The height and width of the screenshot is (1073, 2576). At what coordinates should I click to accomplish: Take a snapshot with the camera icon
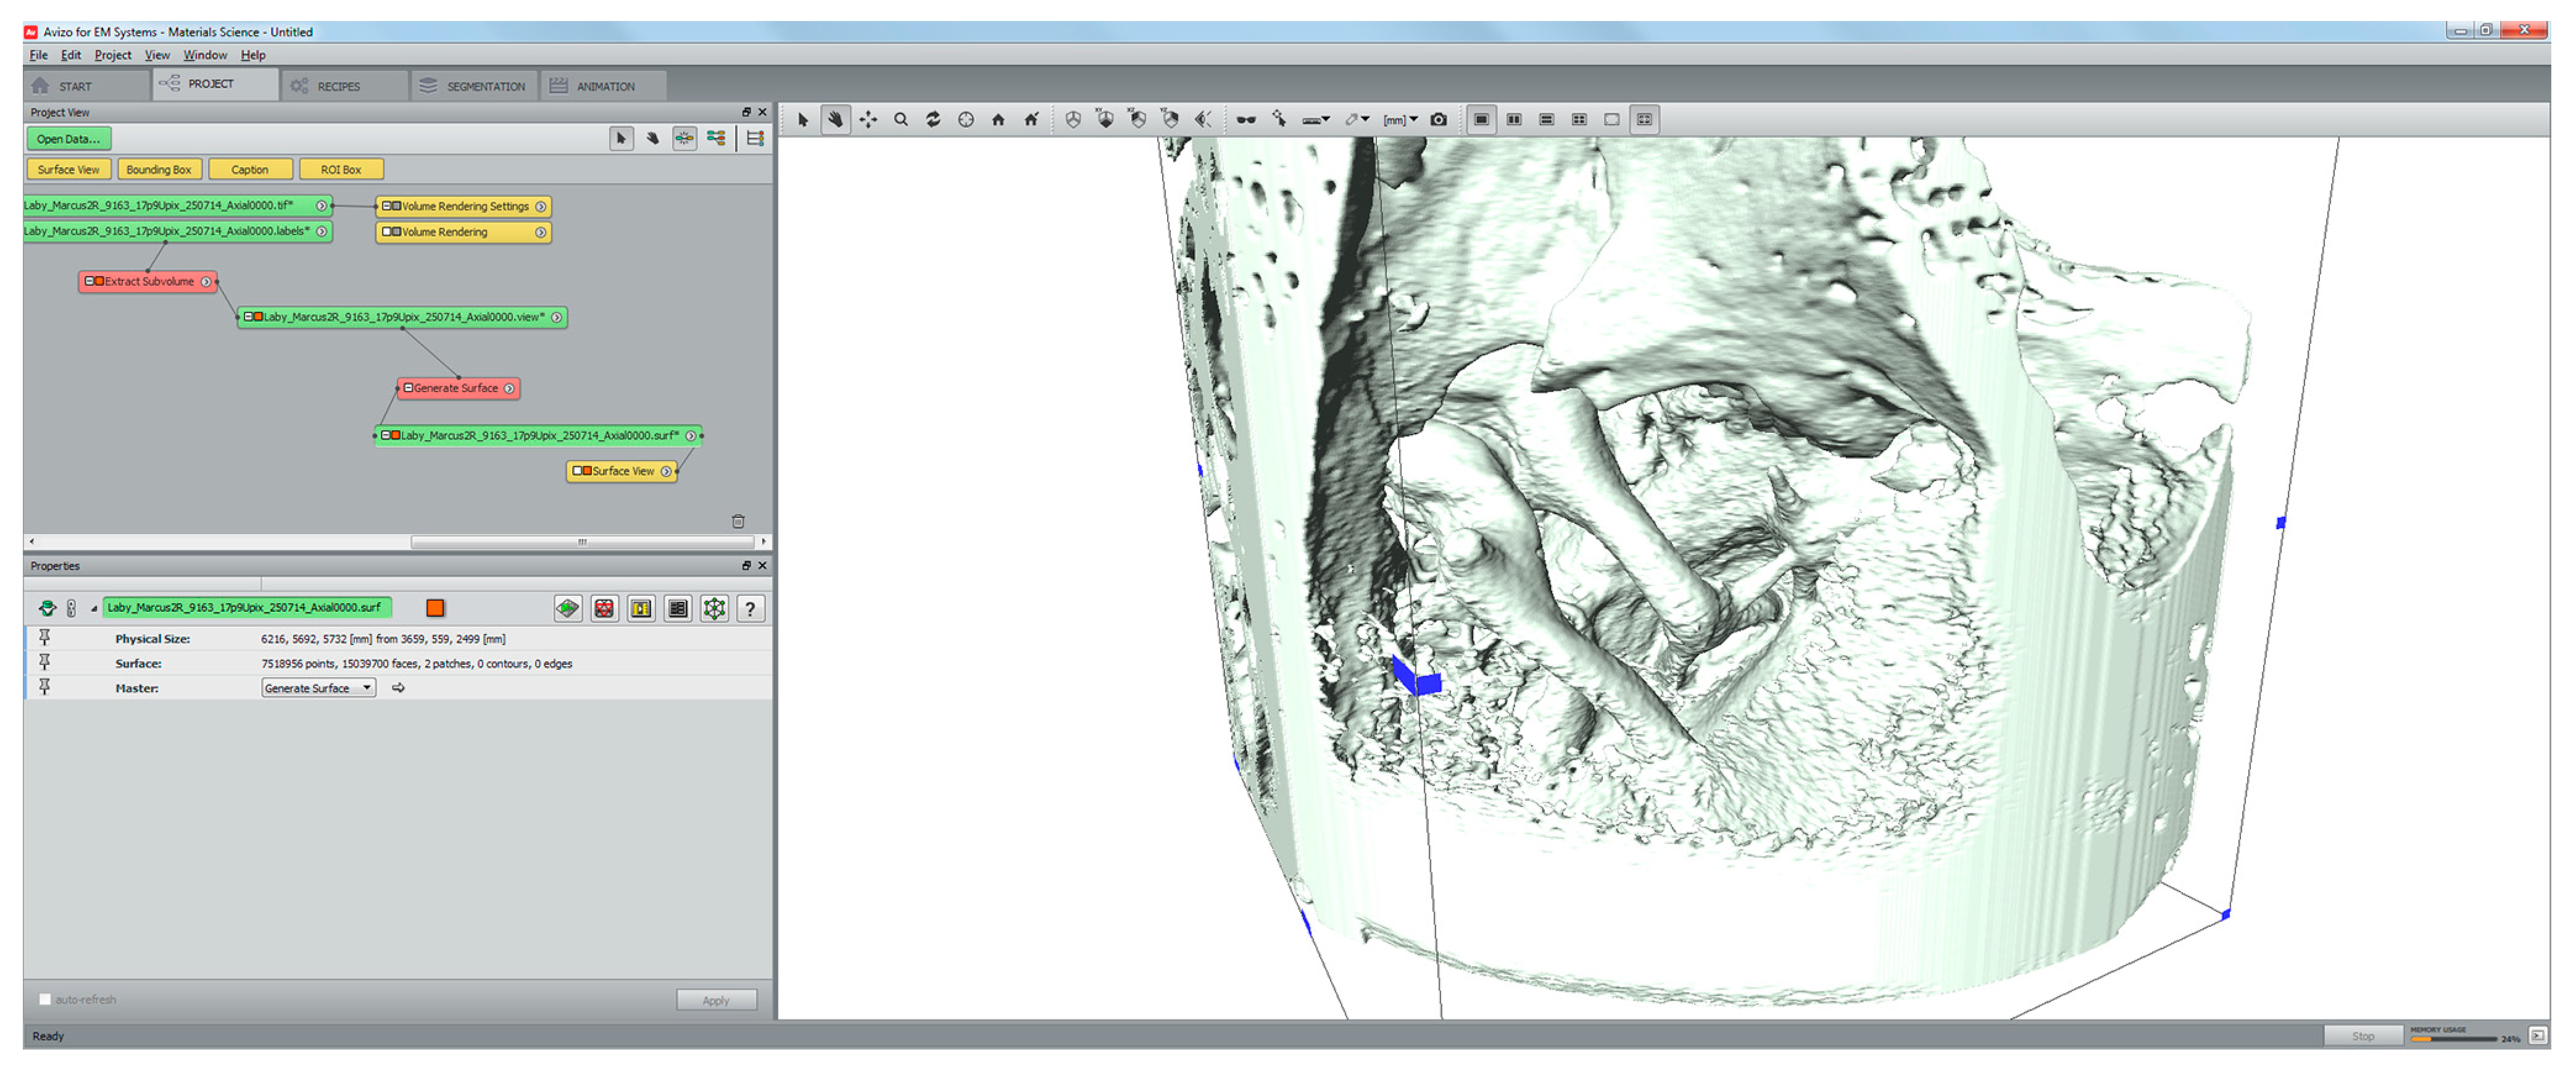click(x=1438, y=120)
